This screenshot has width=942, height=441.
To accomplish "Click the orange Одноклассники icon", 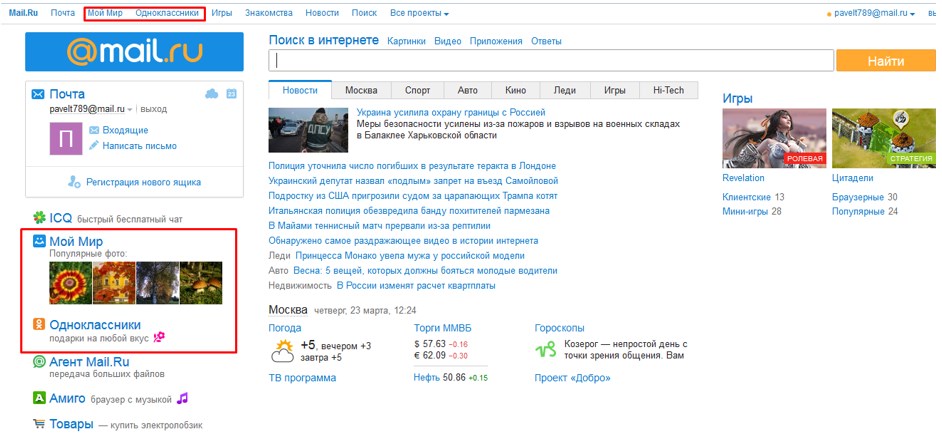I will [x=39, y=324].
